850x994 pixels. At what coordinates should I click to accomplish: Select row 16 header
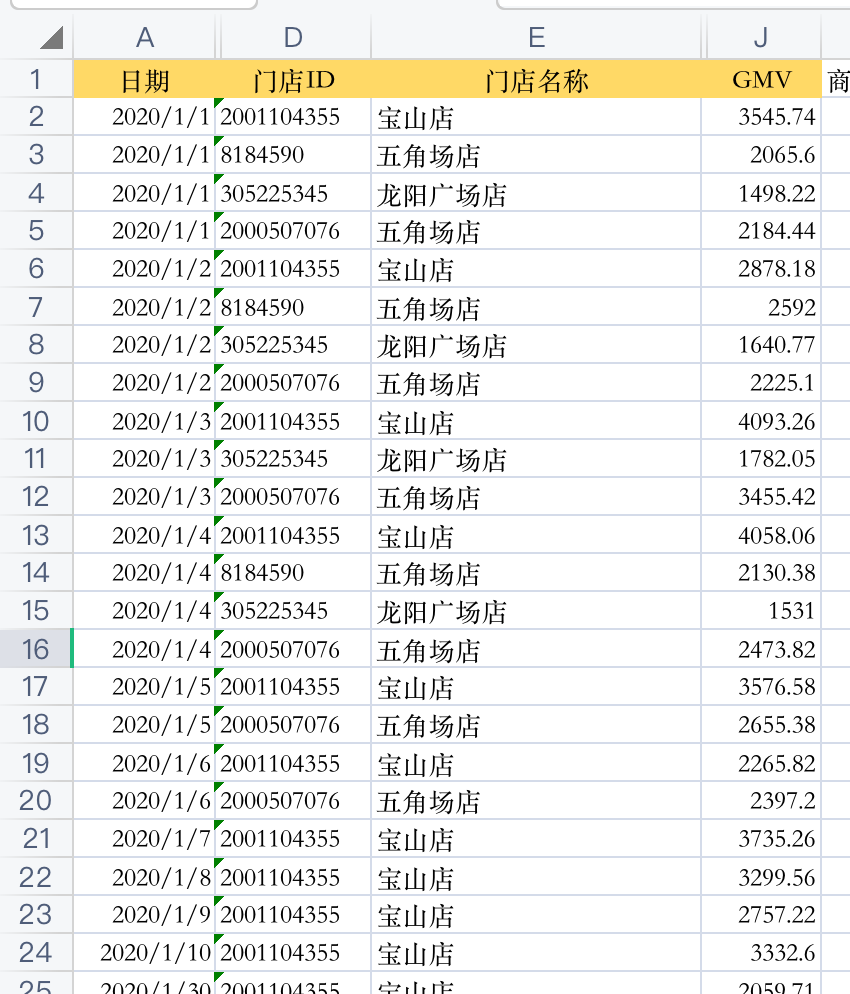(x=35, y=649)
